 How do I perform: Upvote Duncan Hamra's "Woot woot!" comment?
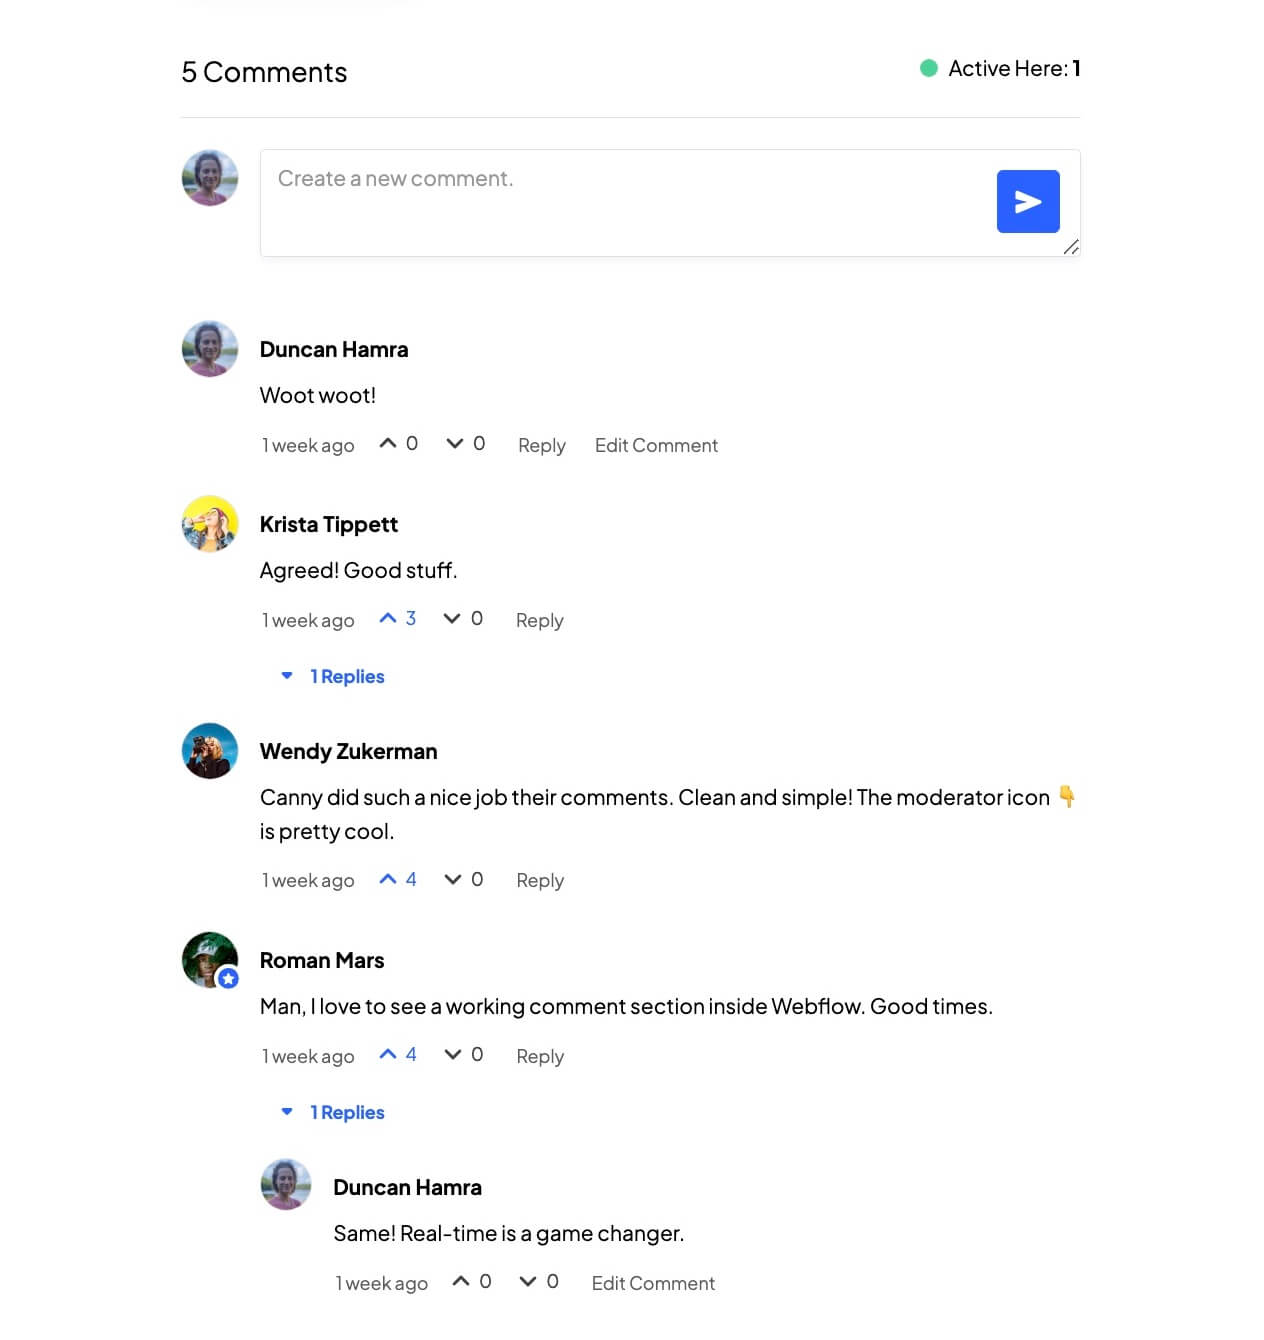tap(390, 443)
